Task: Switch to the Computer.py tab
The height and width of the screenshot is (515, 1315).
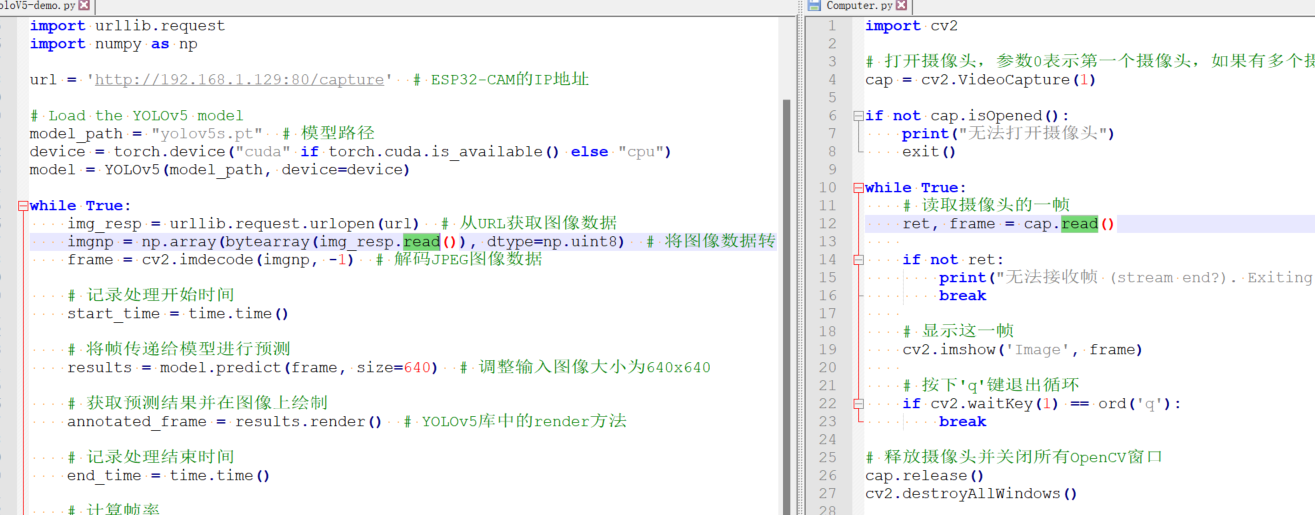Action: click(x=858, y=6)
